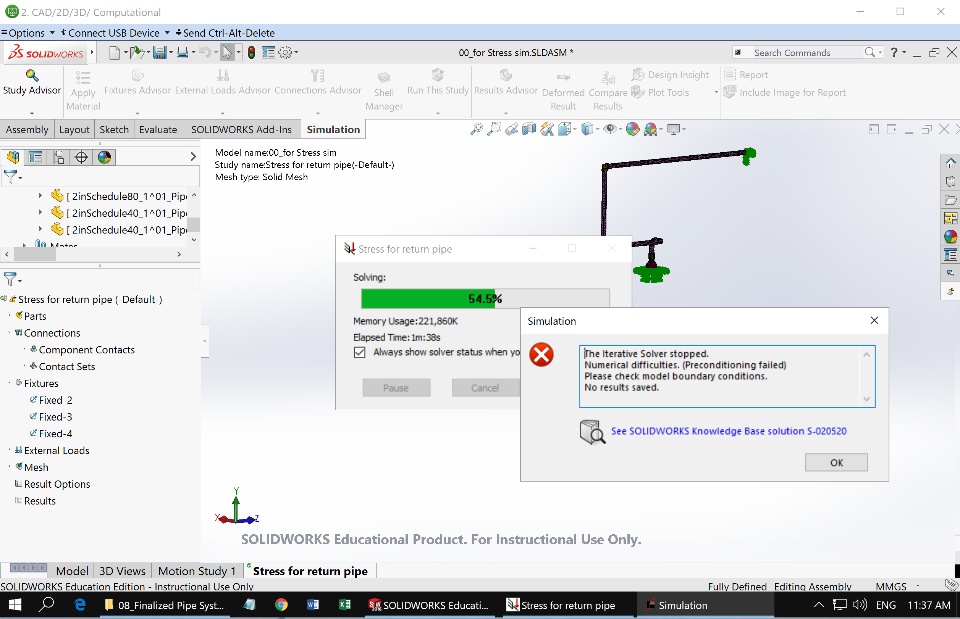The height and width of the screenshot is (619, 960).
Task: Click the error message box scrollbar
Action: coord(866,377)
